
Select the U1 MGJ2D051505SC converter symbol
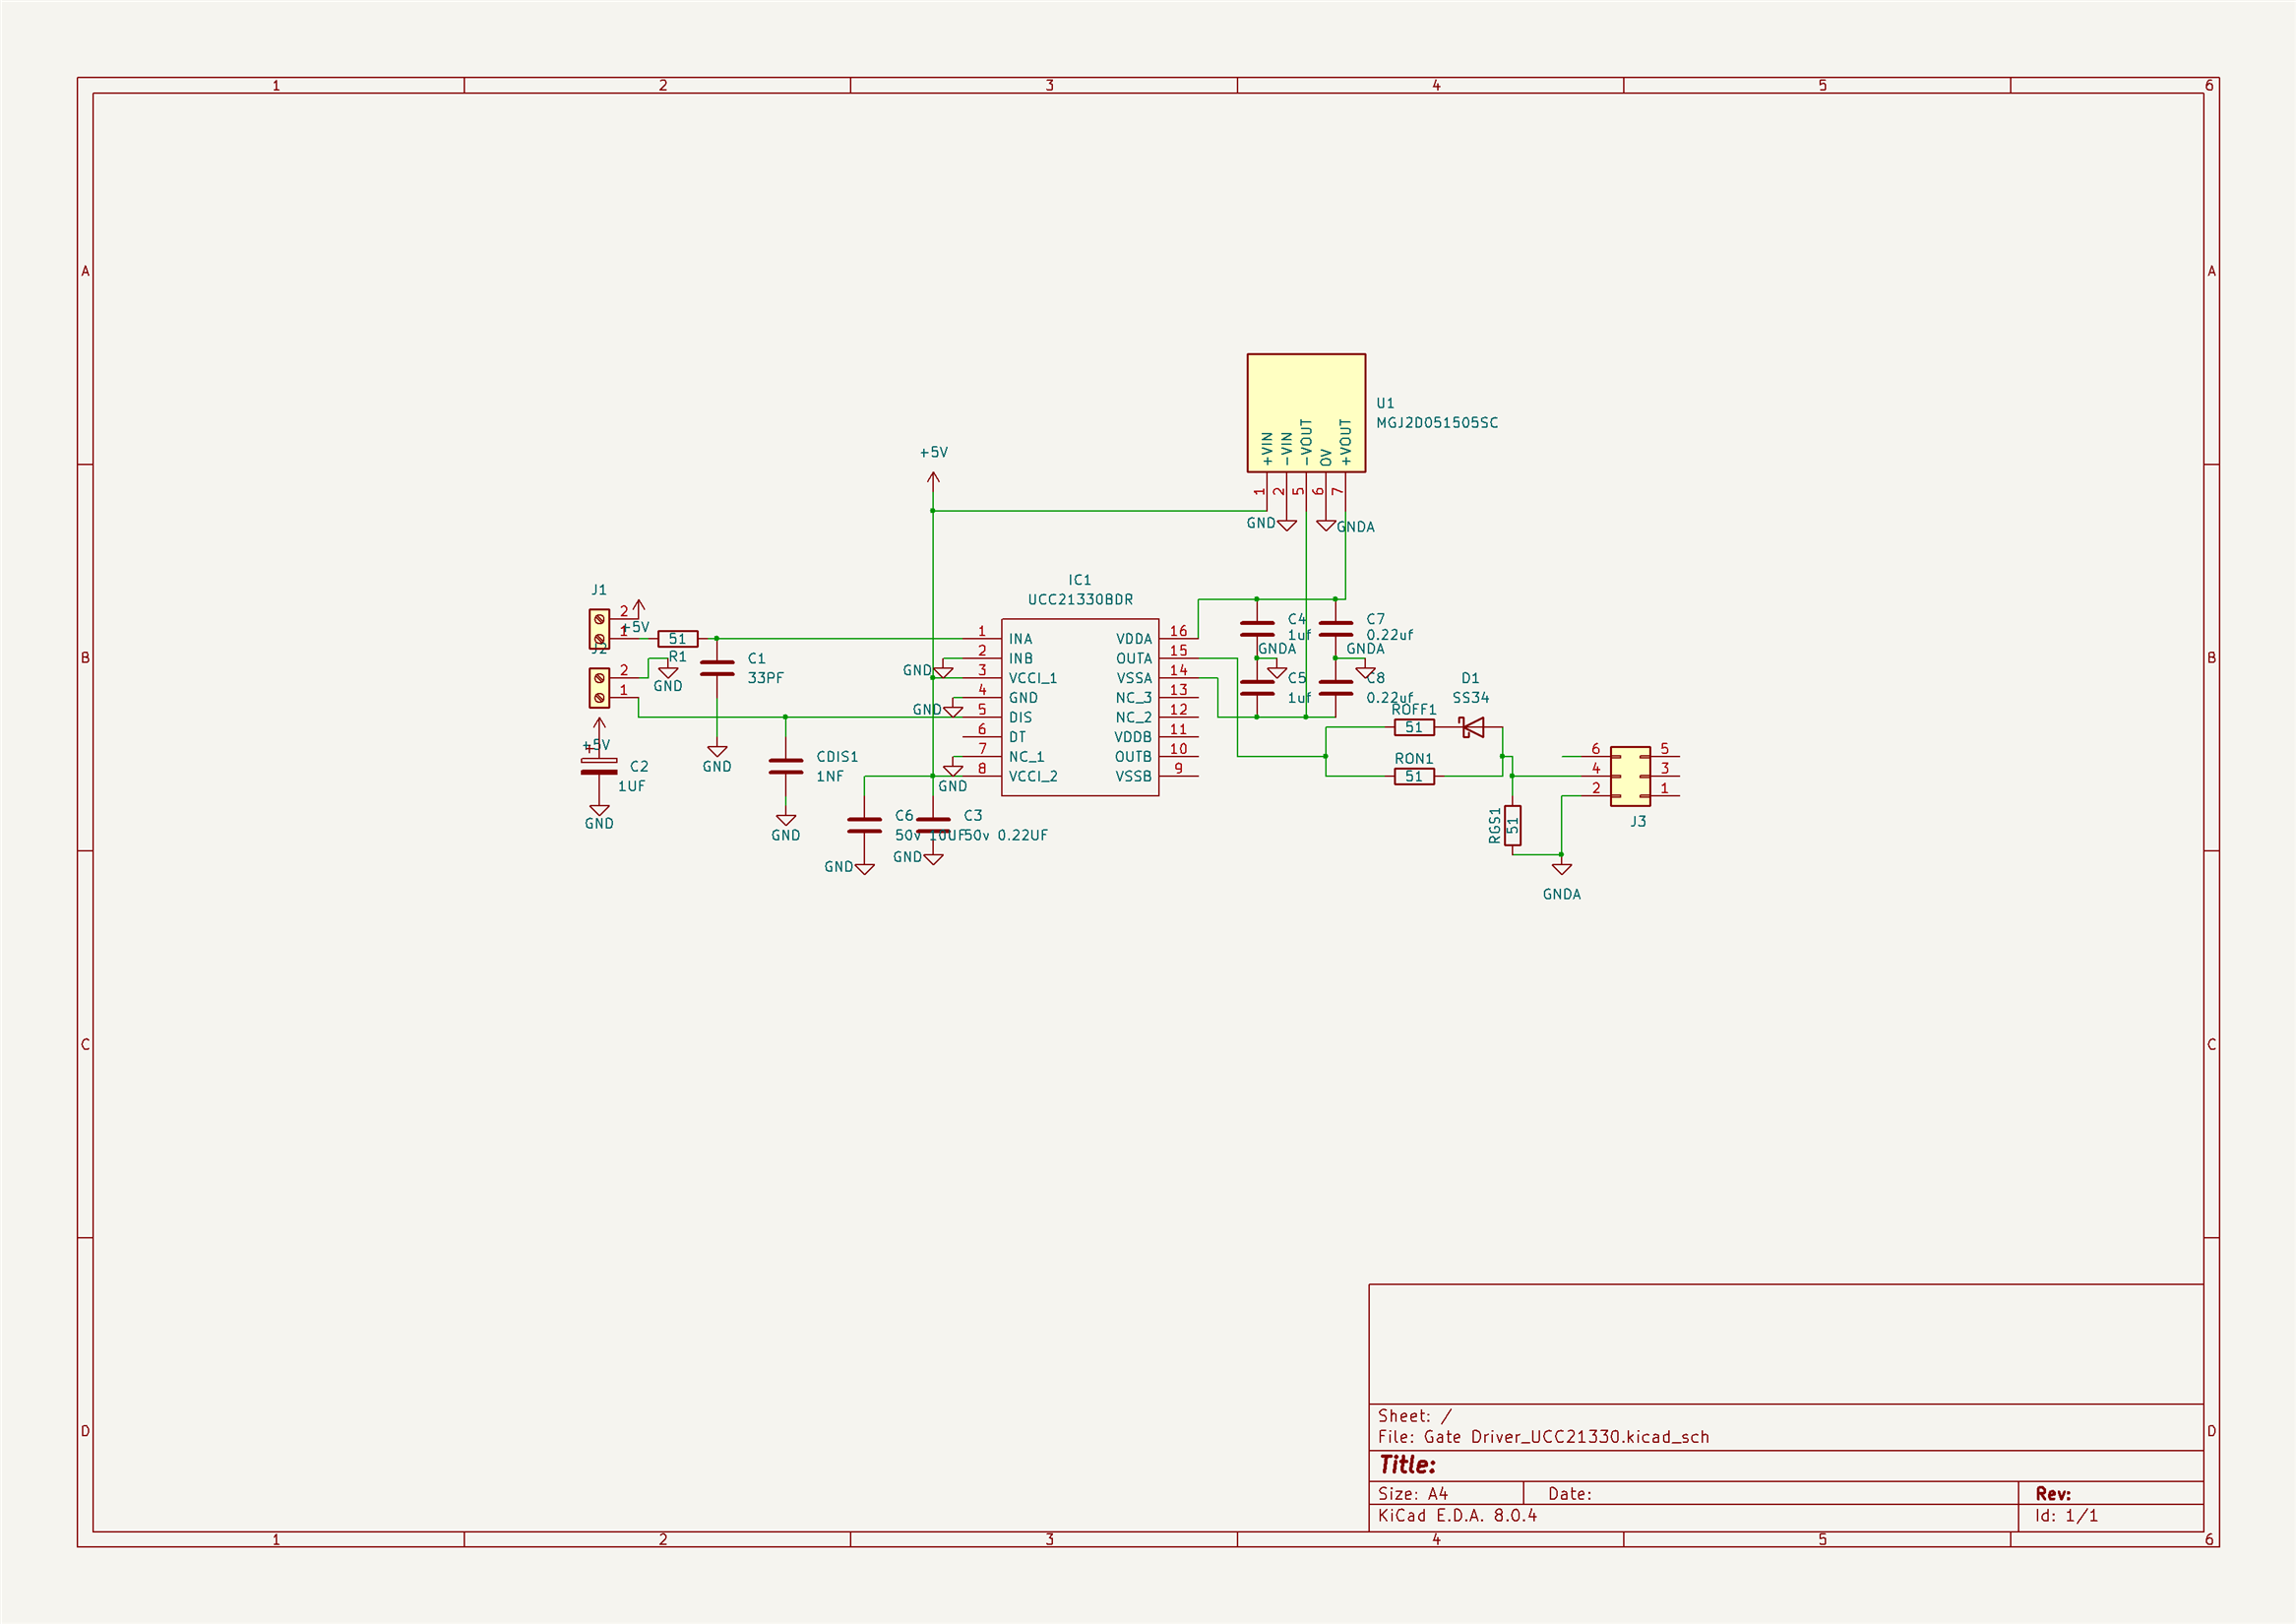click(1306, 413)
